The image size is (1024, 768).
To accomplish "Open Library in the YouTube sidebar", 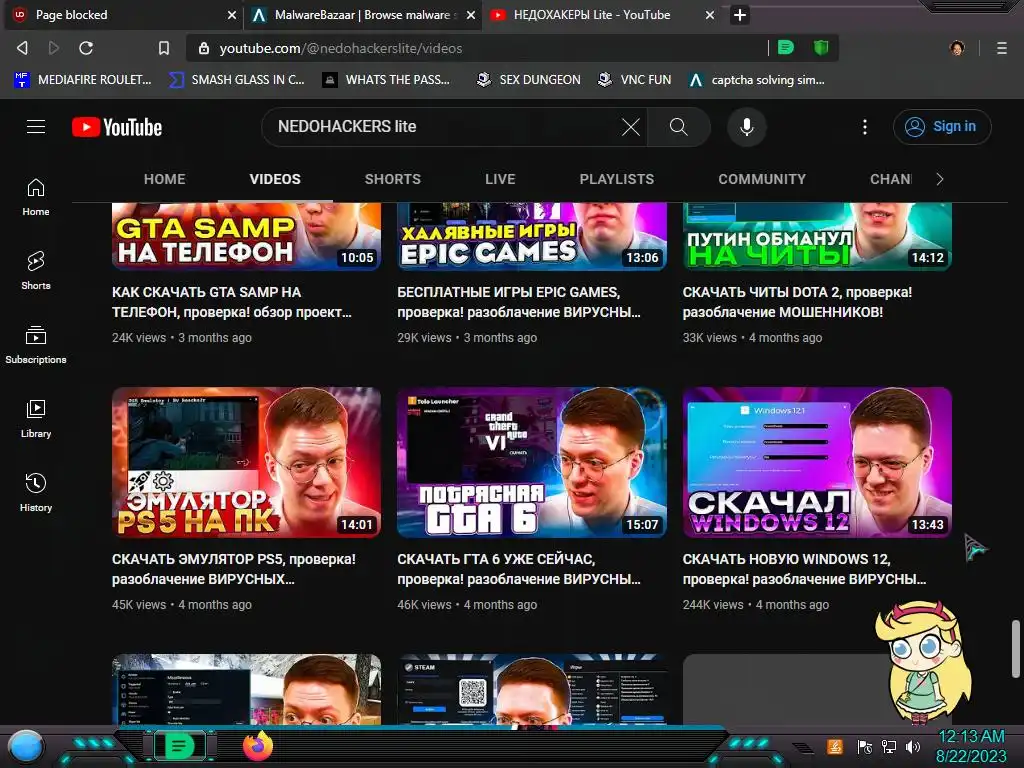I will 36,418.
